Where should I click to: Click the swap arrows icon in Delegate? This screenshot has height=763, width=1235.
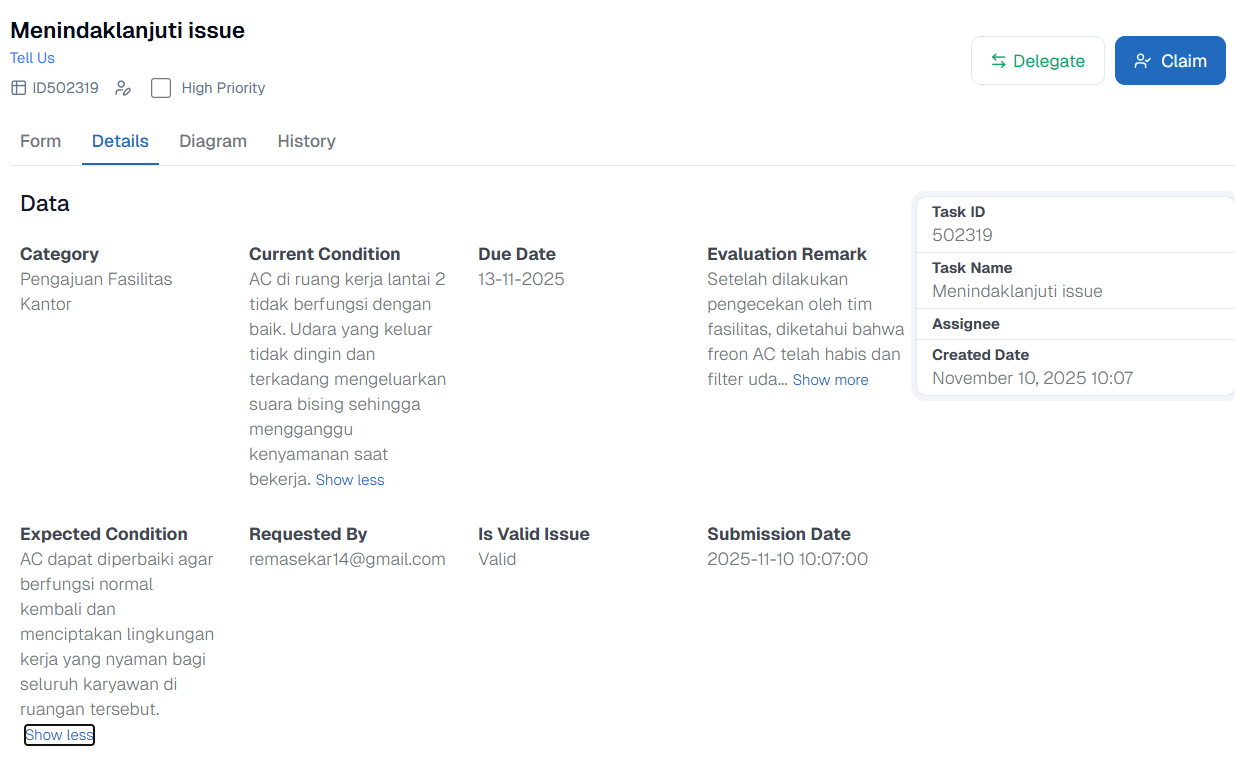click(998, 61)
